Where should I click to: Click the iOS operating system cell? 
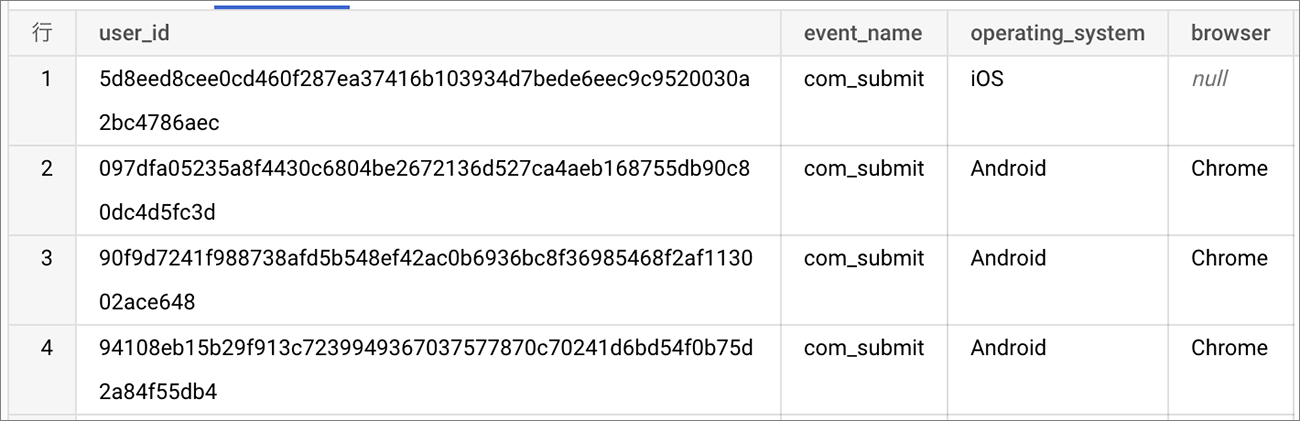coord(986,78)
